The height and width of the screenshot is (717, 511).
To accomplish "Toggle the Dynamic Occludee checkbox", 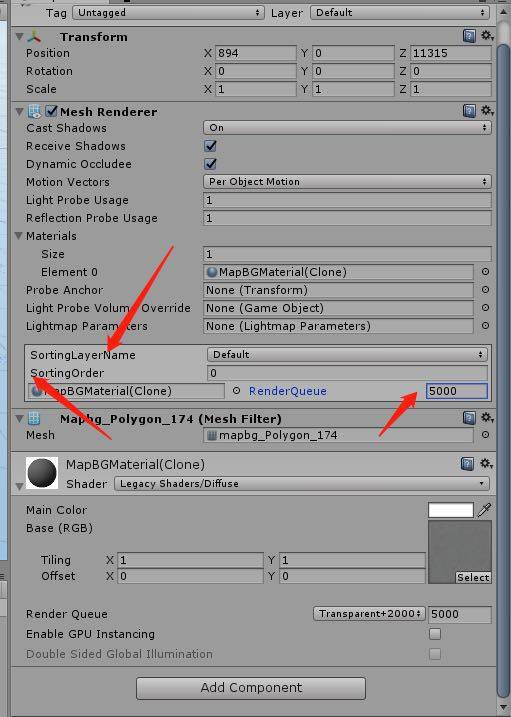I will pyautogui.click(x=210, y=164).
